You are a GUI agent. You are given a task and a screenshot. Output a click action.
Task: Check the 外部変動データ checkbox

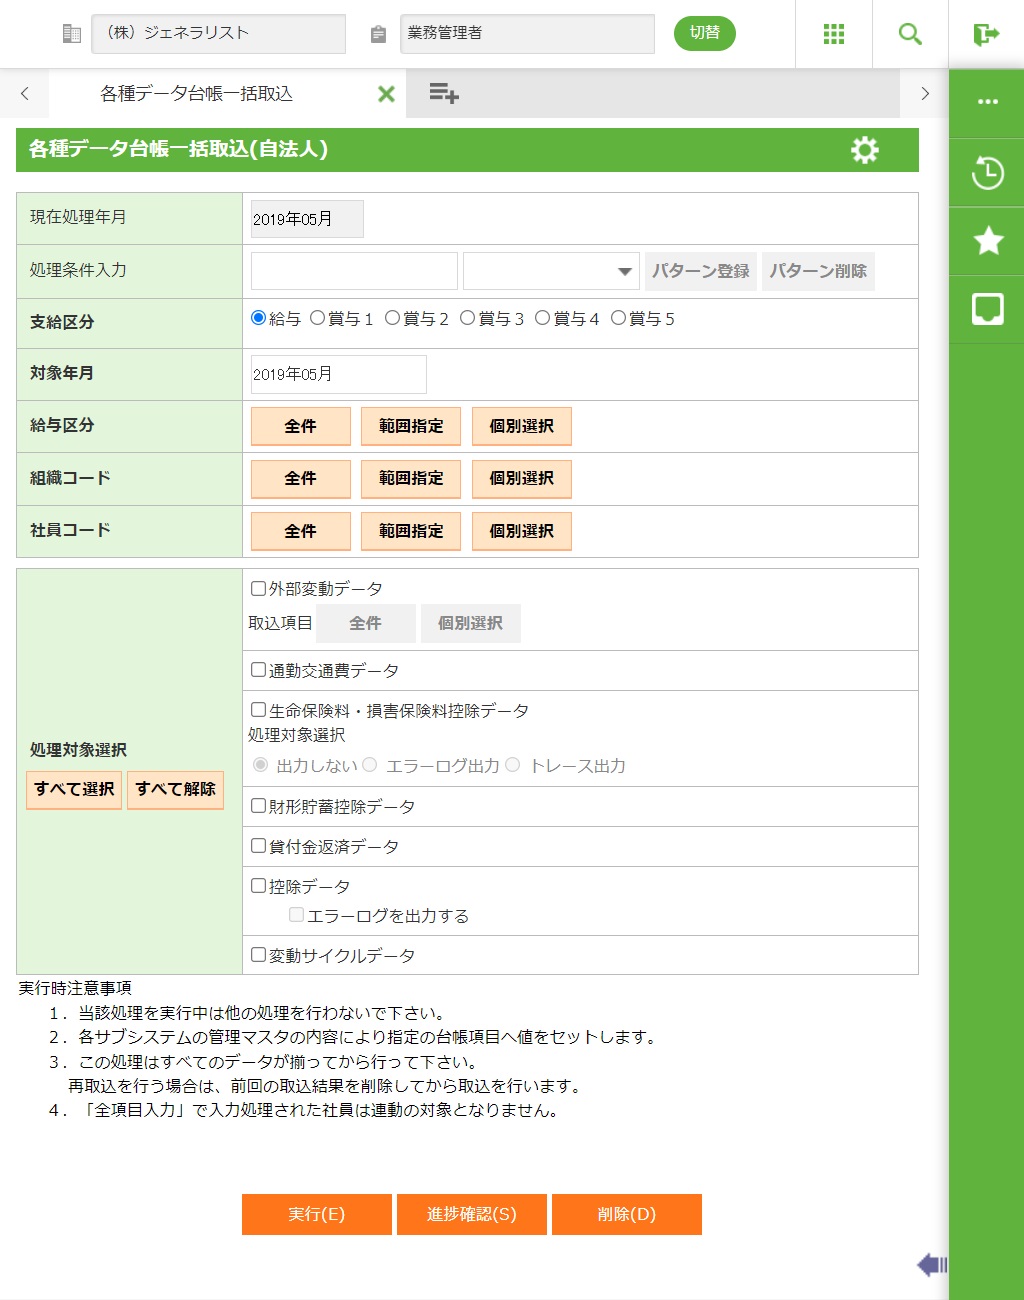(x=259, y=589)
